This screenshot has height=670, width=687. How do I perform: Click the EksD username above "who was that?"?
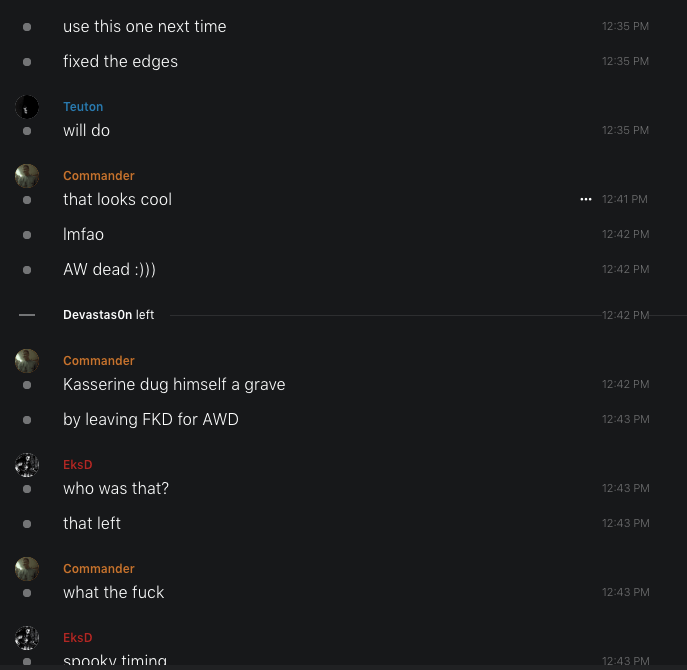(x=78, y=465)
